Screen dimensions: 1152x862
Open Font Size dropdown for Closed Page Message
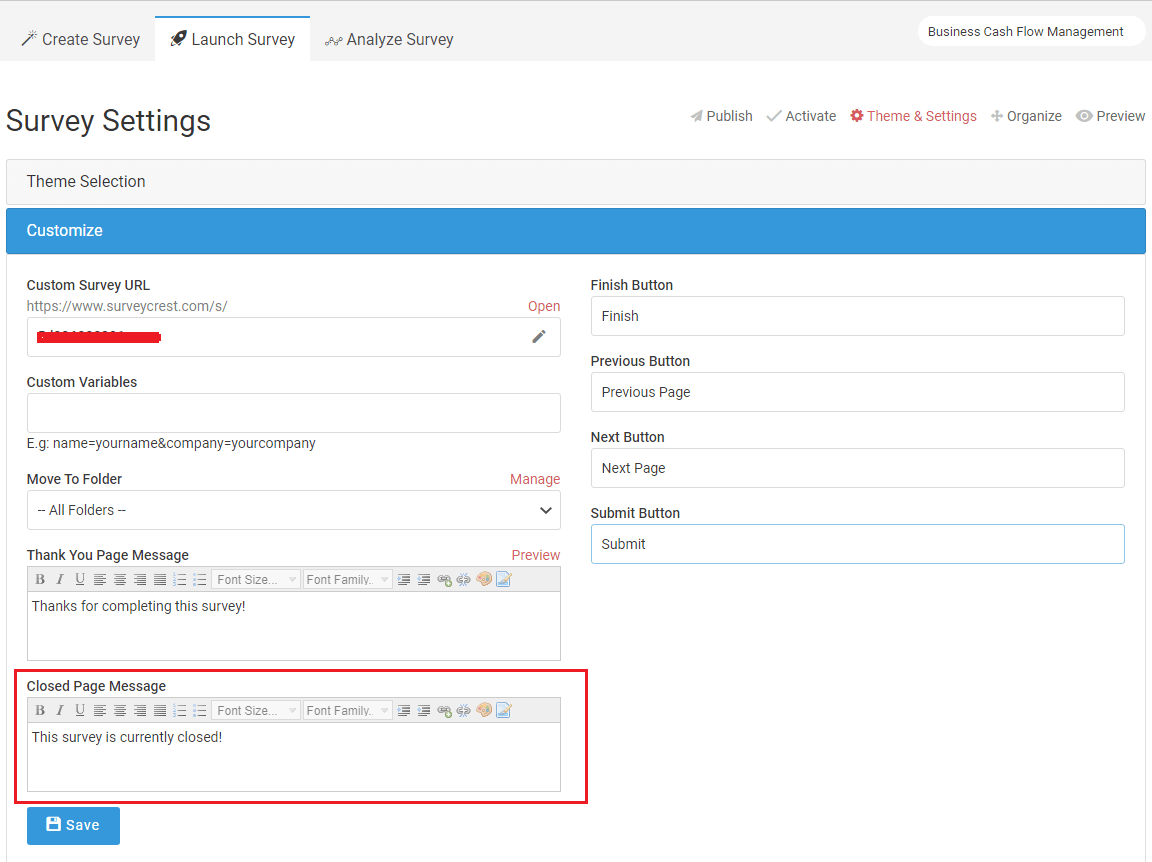coord(256,711)
